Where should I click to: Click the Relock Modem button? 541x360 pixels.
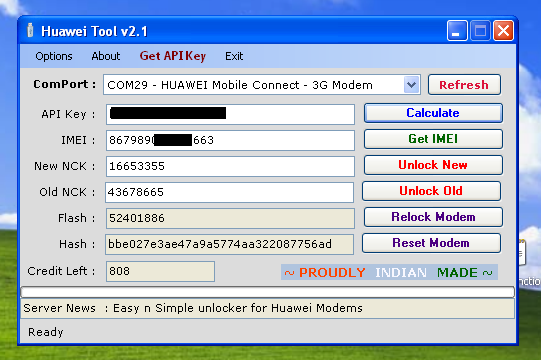pos(433,217)
